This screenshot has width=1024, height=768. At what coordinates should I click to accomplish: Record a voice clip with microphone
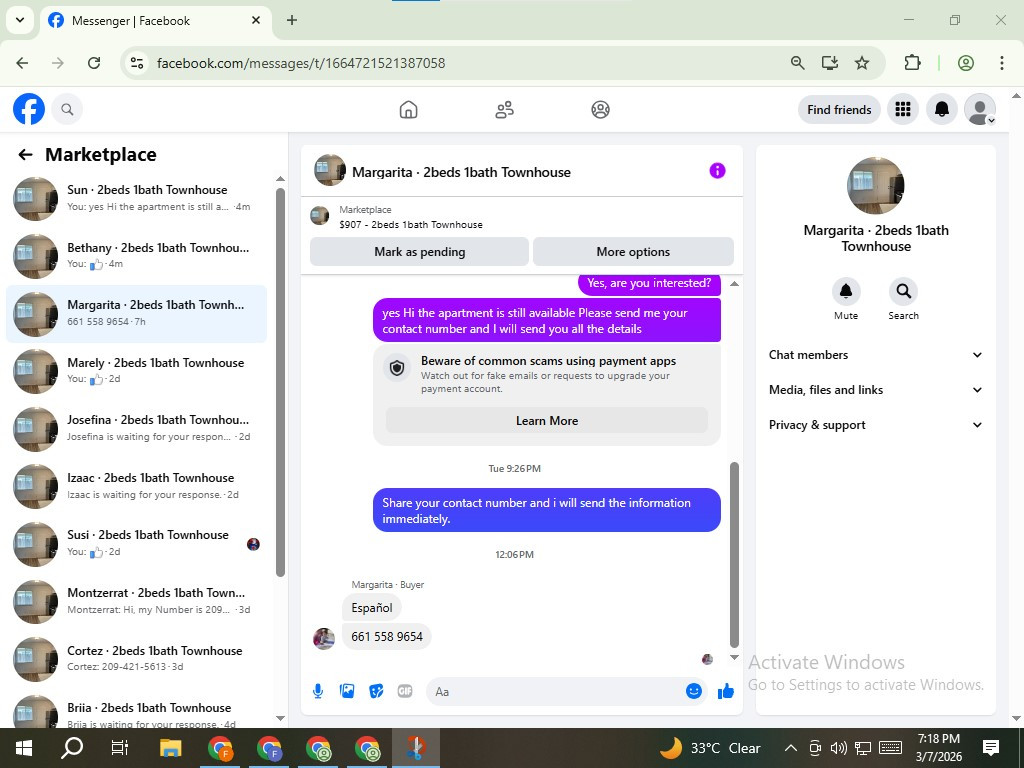point(318,691)
